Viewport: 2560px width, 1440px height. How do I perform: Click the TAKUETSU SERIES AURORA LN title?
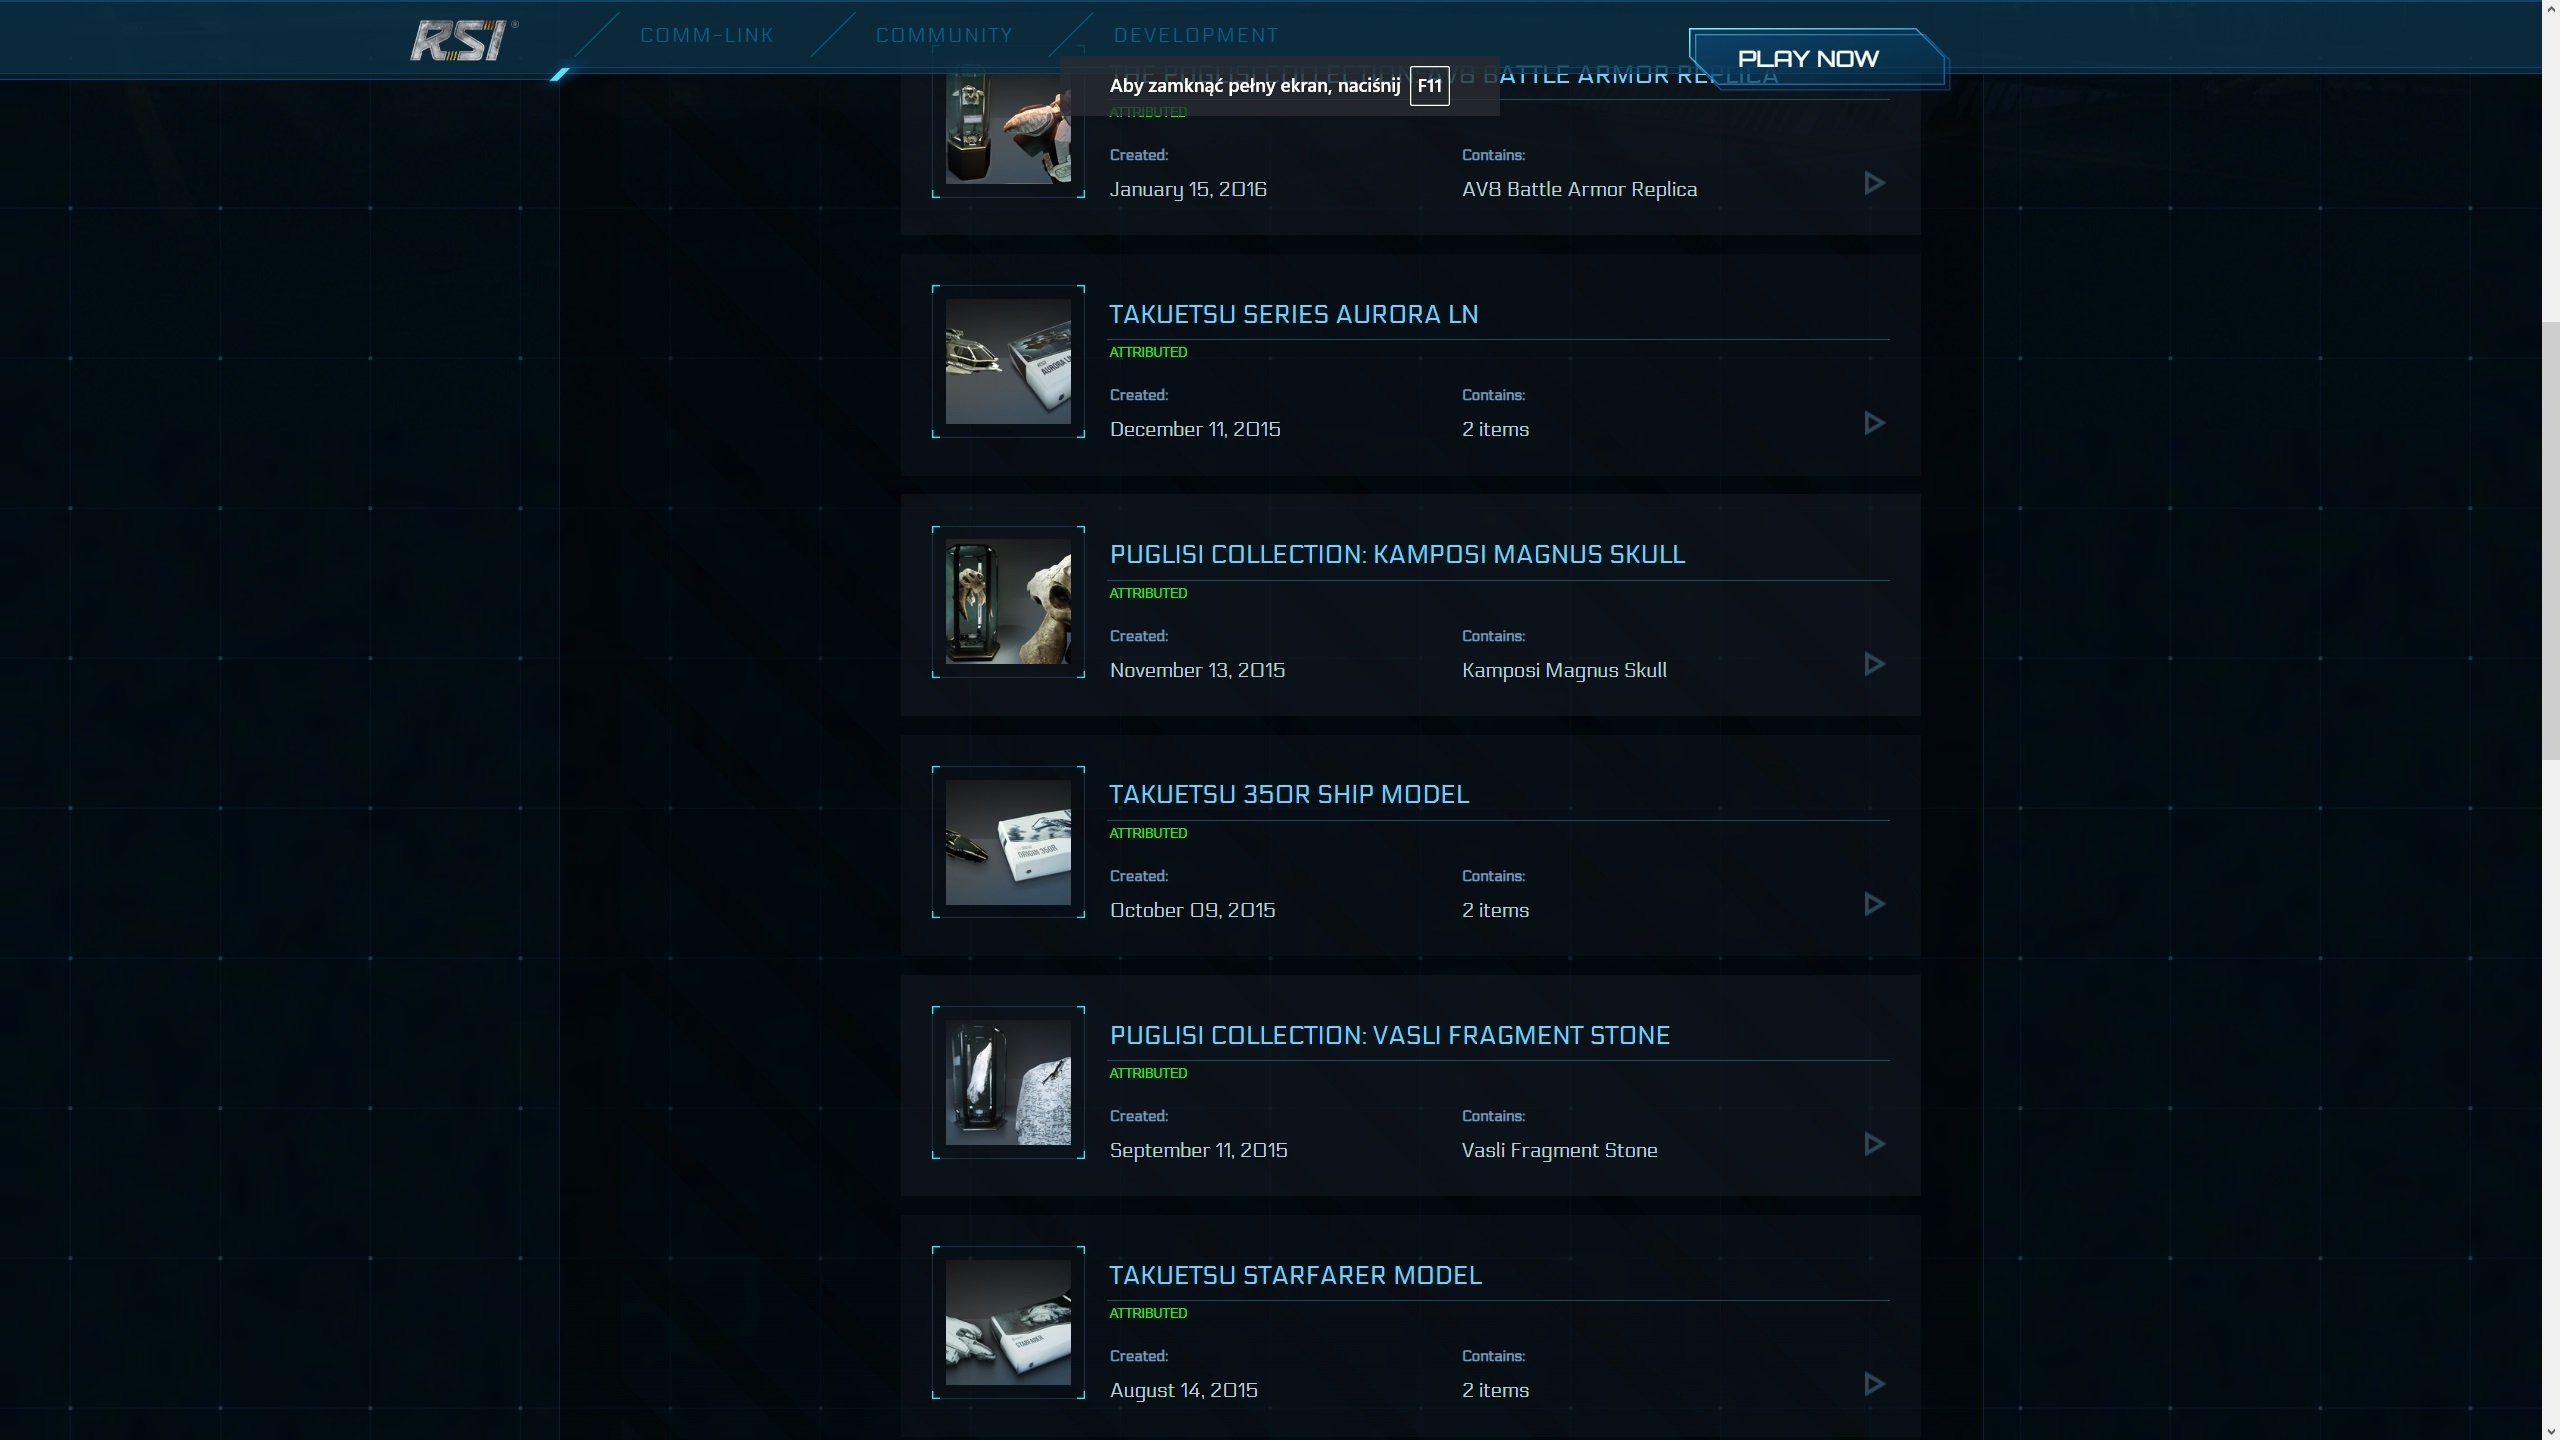(x=1293, y=314)
